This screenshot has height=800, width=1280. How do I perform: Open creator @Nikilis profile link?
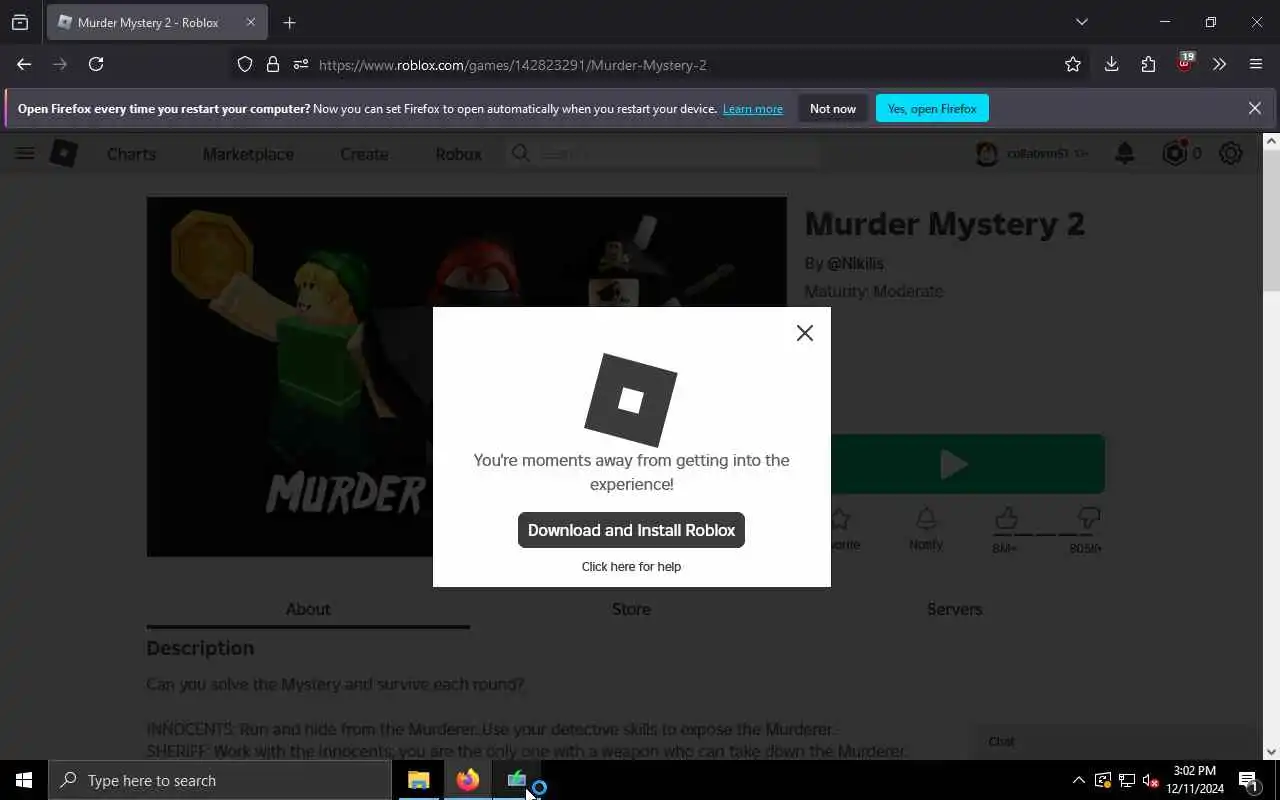855,263
